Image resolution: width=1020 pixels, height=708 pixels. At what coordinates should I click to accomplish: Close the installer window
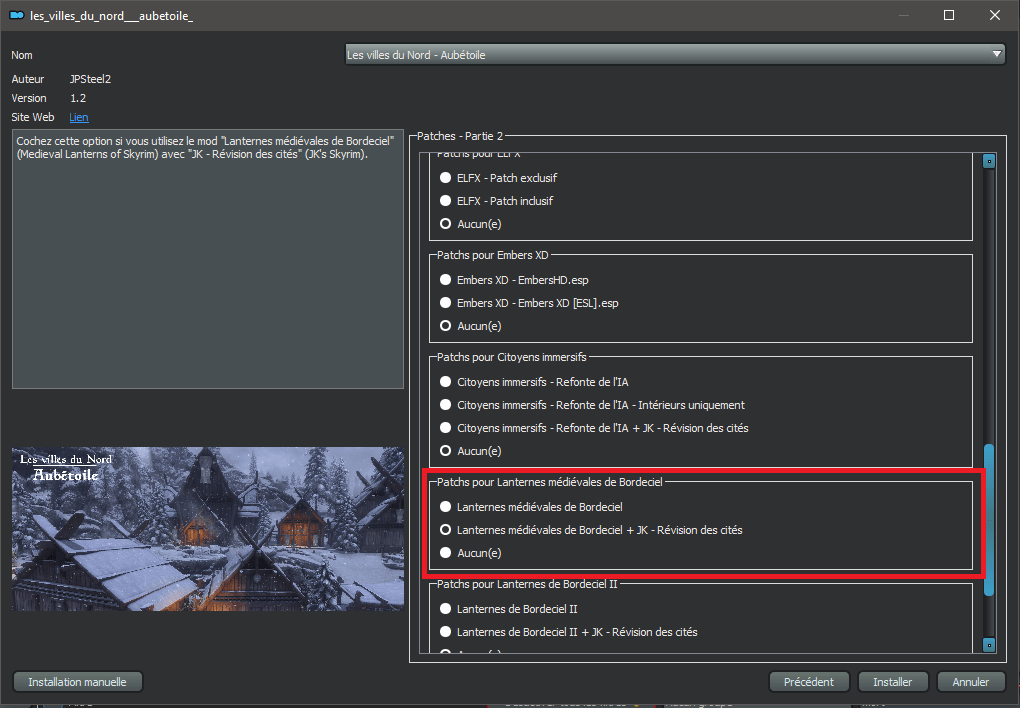coord(995,15)
